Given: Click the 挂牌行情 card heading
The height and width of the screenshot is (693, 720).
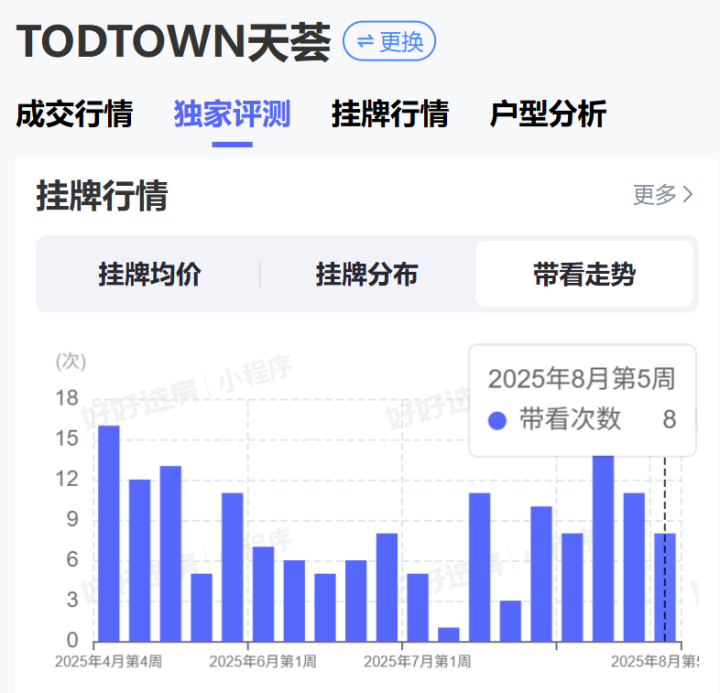Looking at the screenshot, I should 102,196.
